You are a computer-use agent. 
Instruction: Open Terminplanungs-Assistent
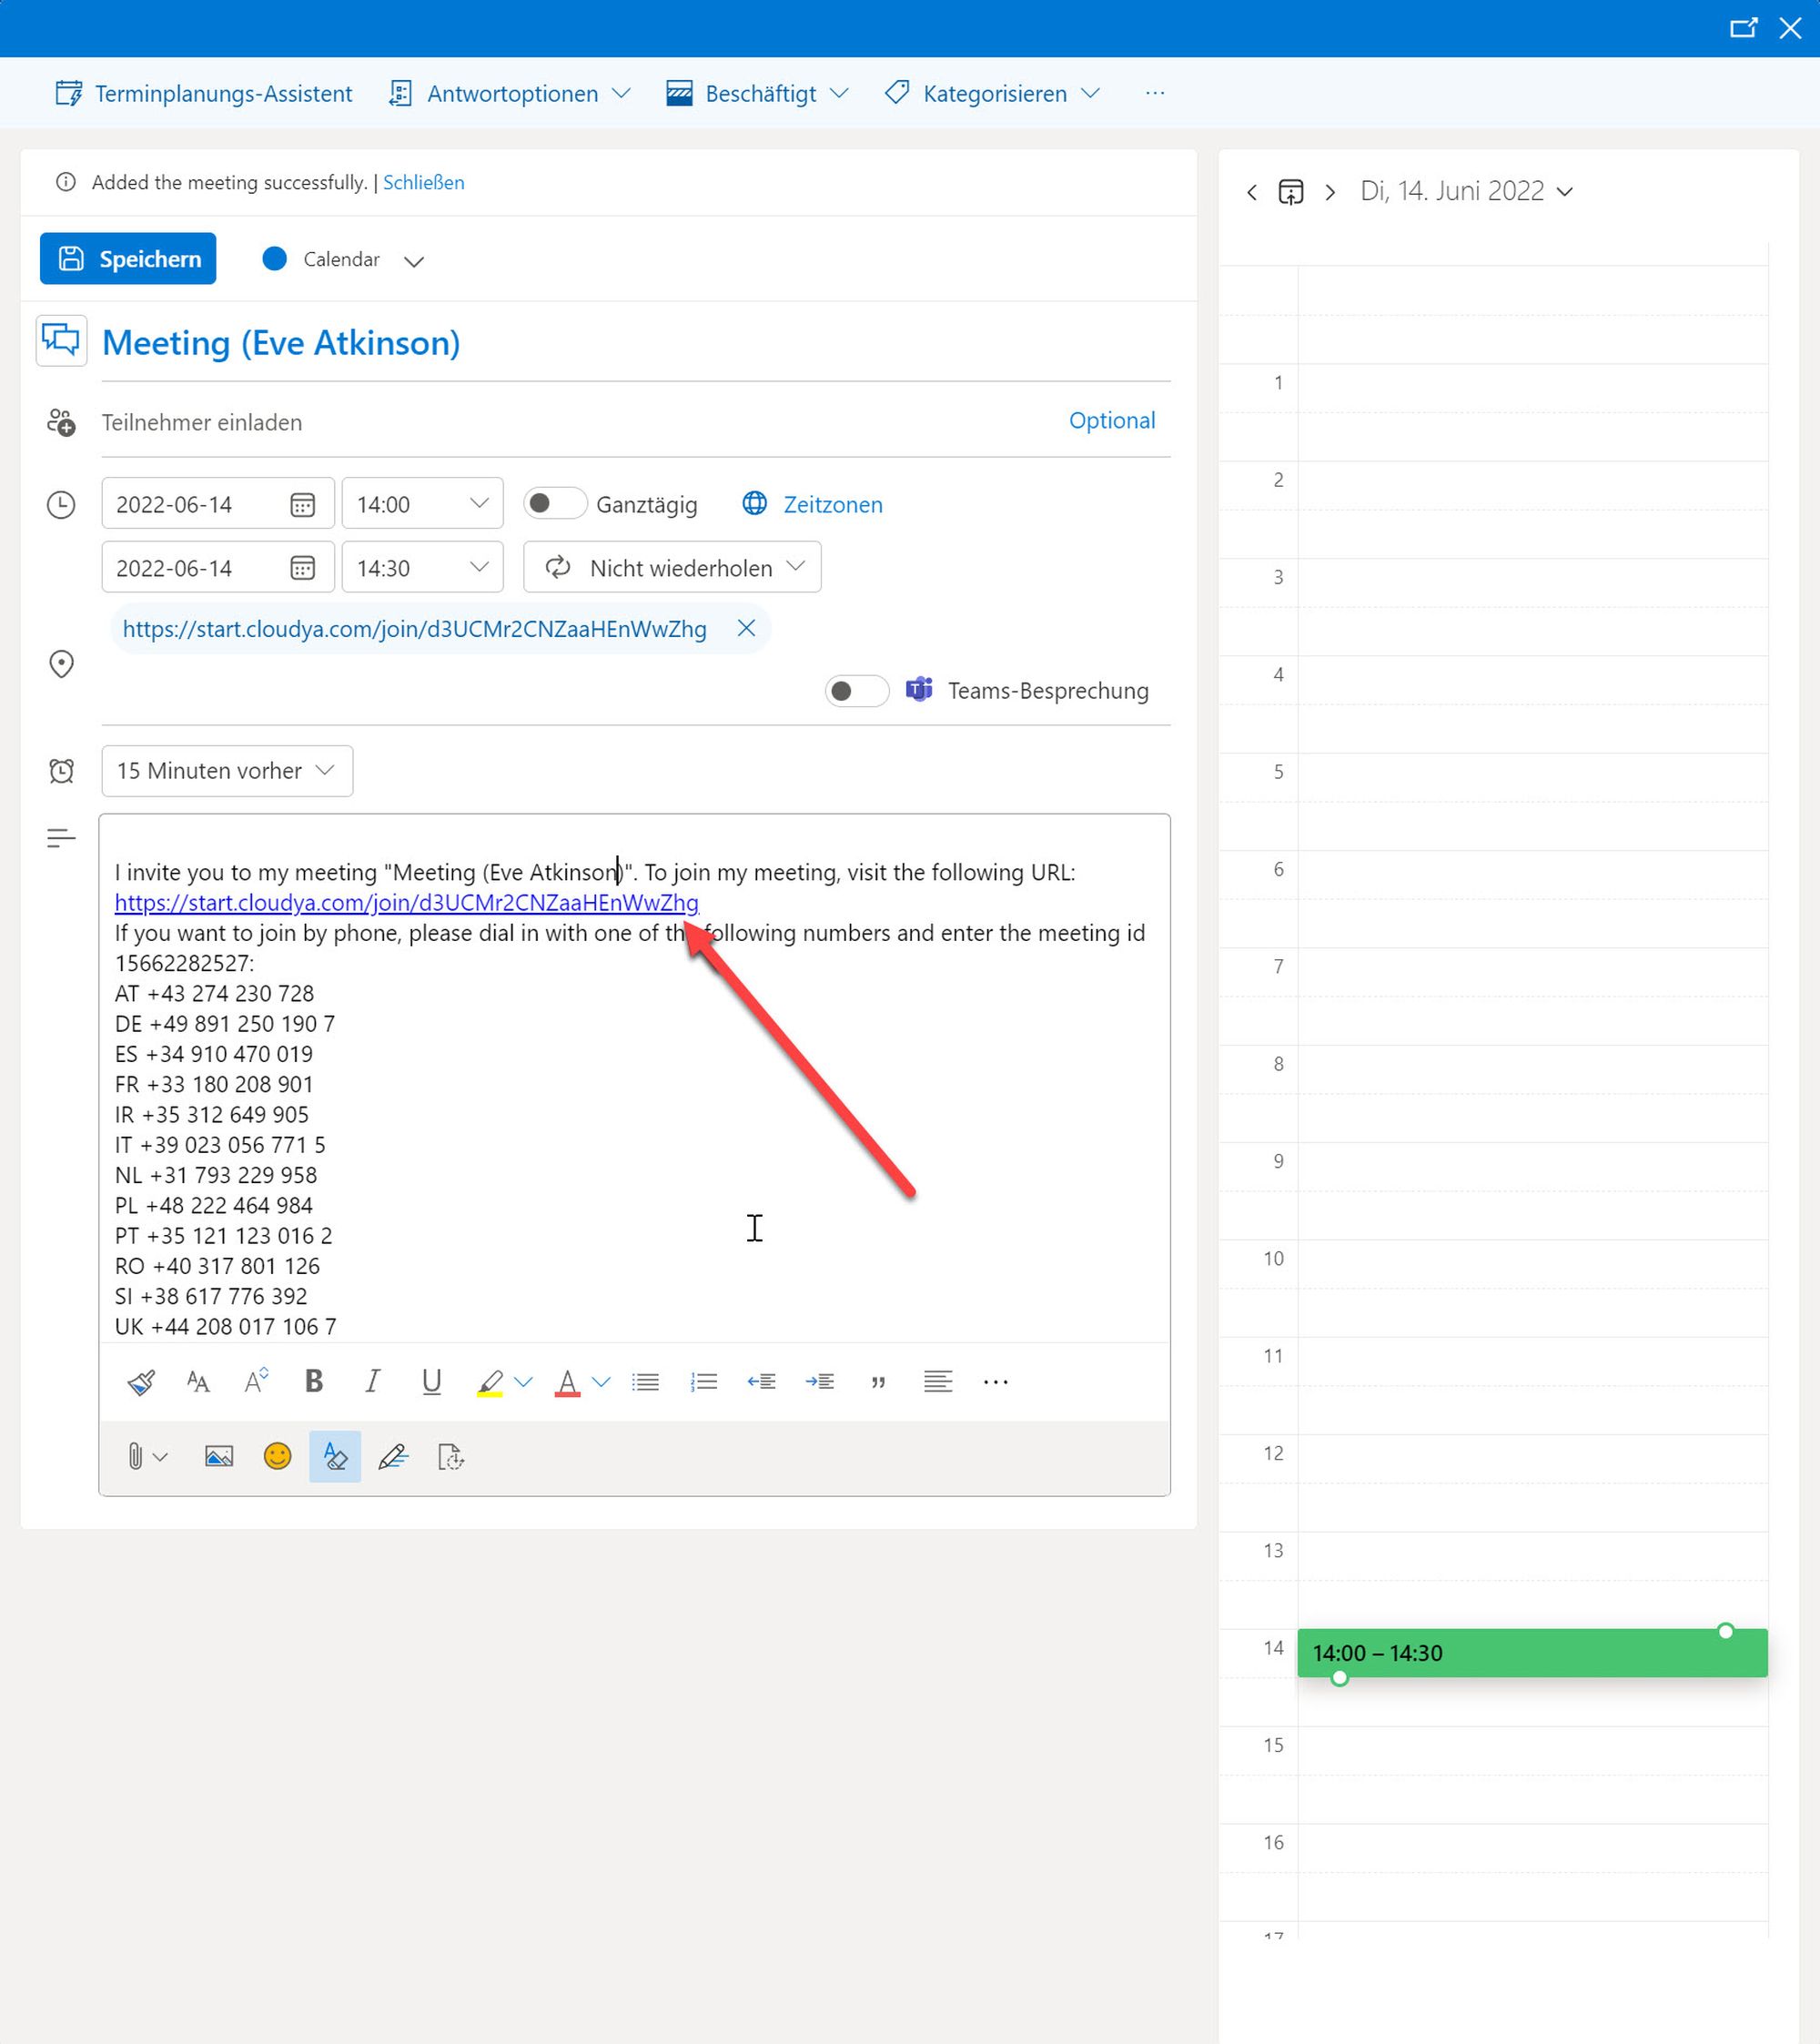(204, 93)
